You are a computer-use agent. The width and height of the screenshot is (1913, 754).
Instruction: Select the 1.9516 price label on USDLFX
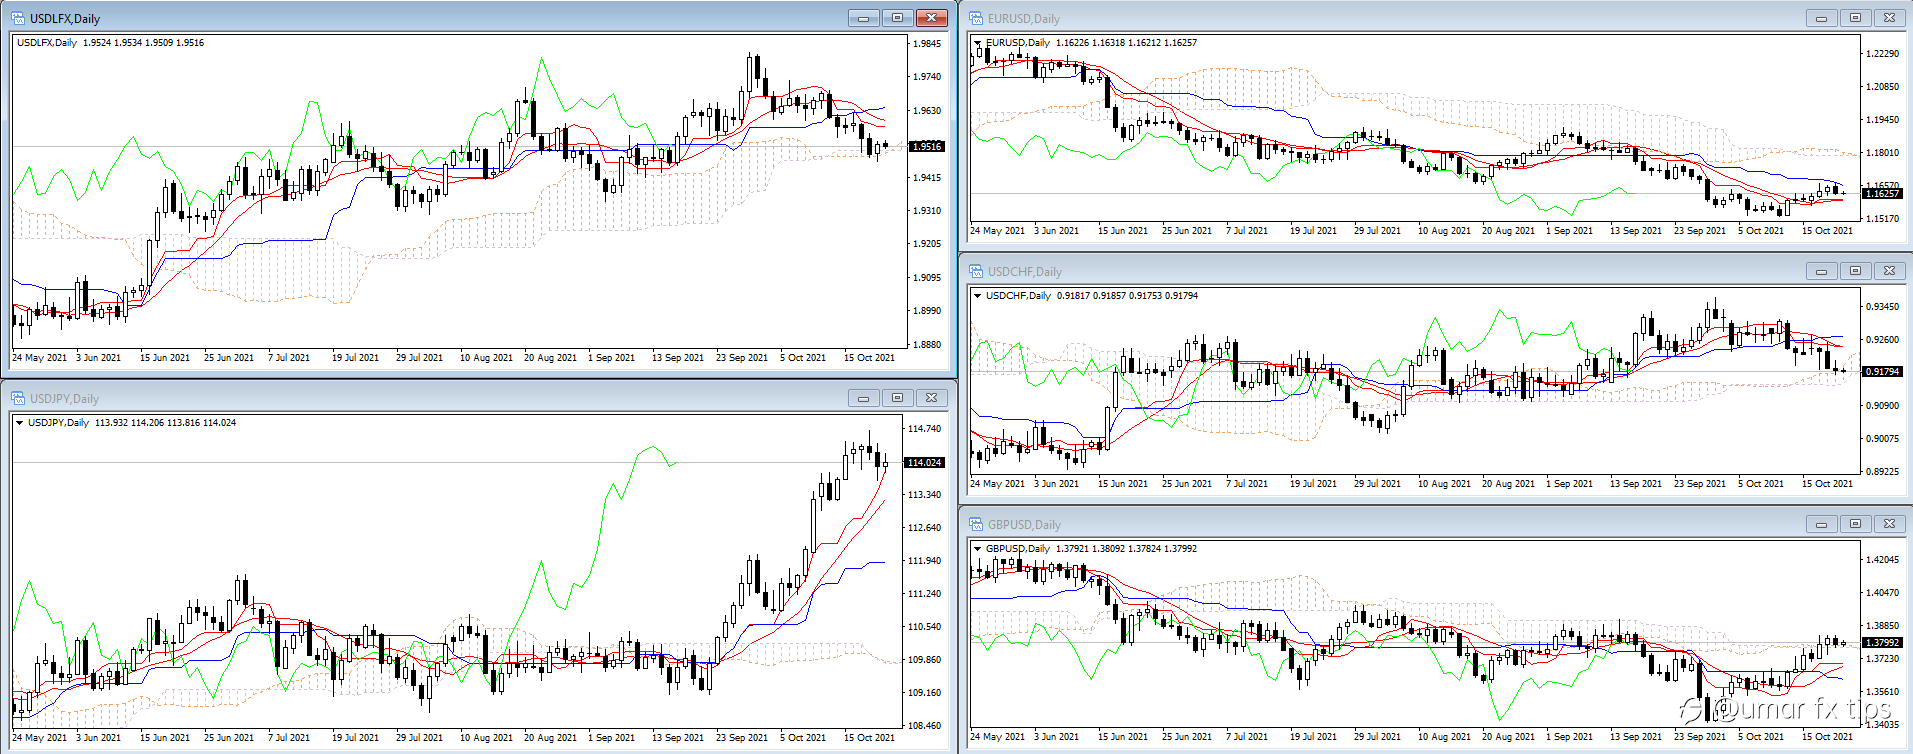click(x=926, y=146)
